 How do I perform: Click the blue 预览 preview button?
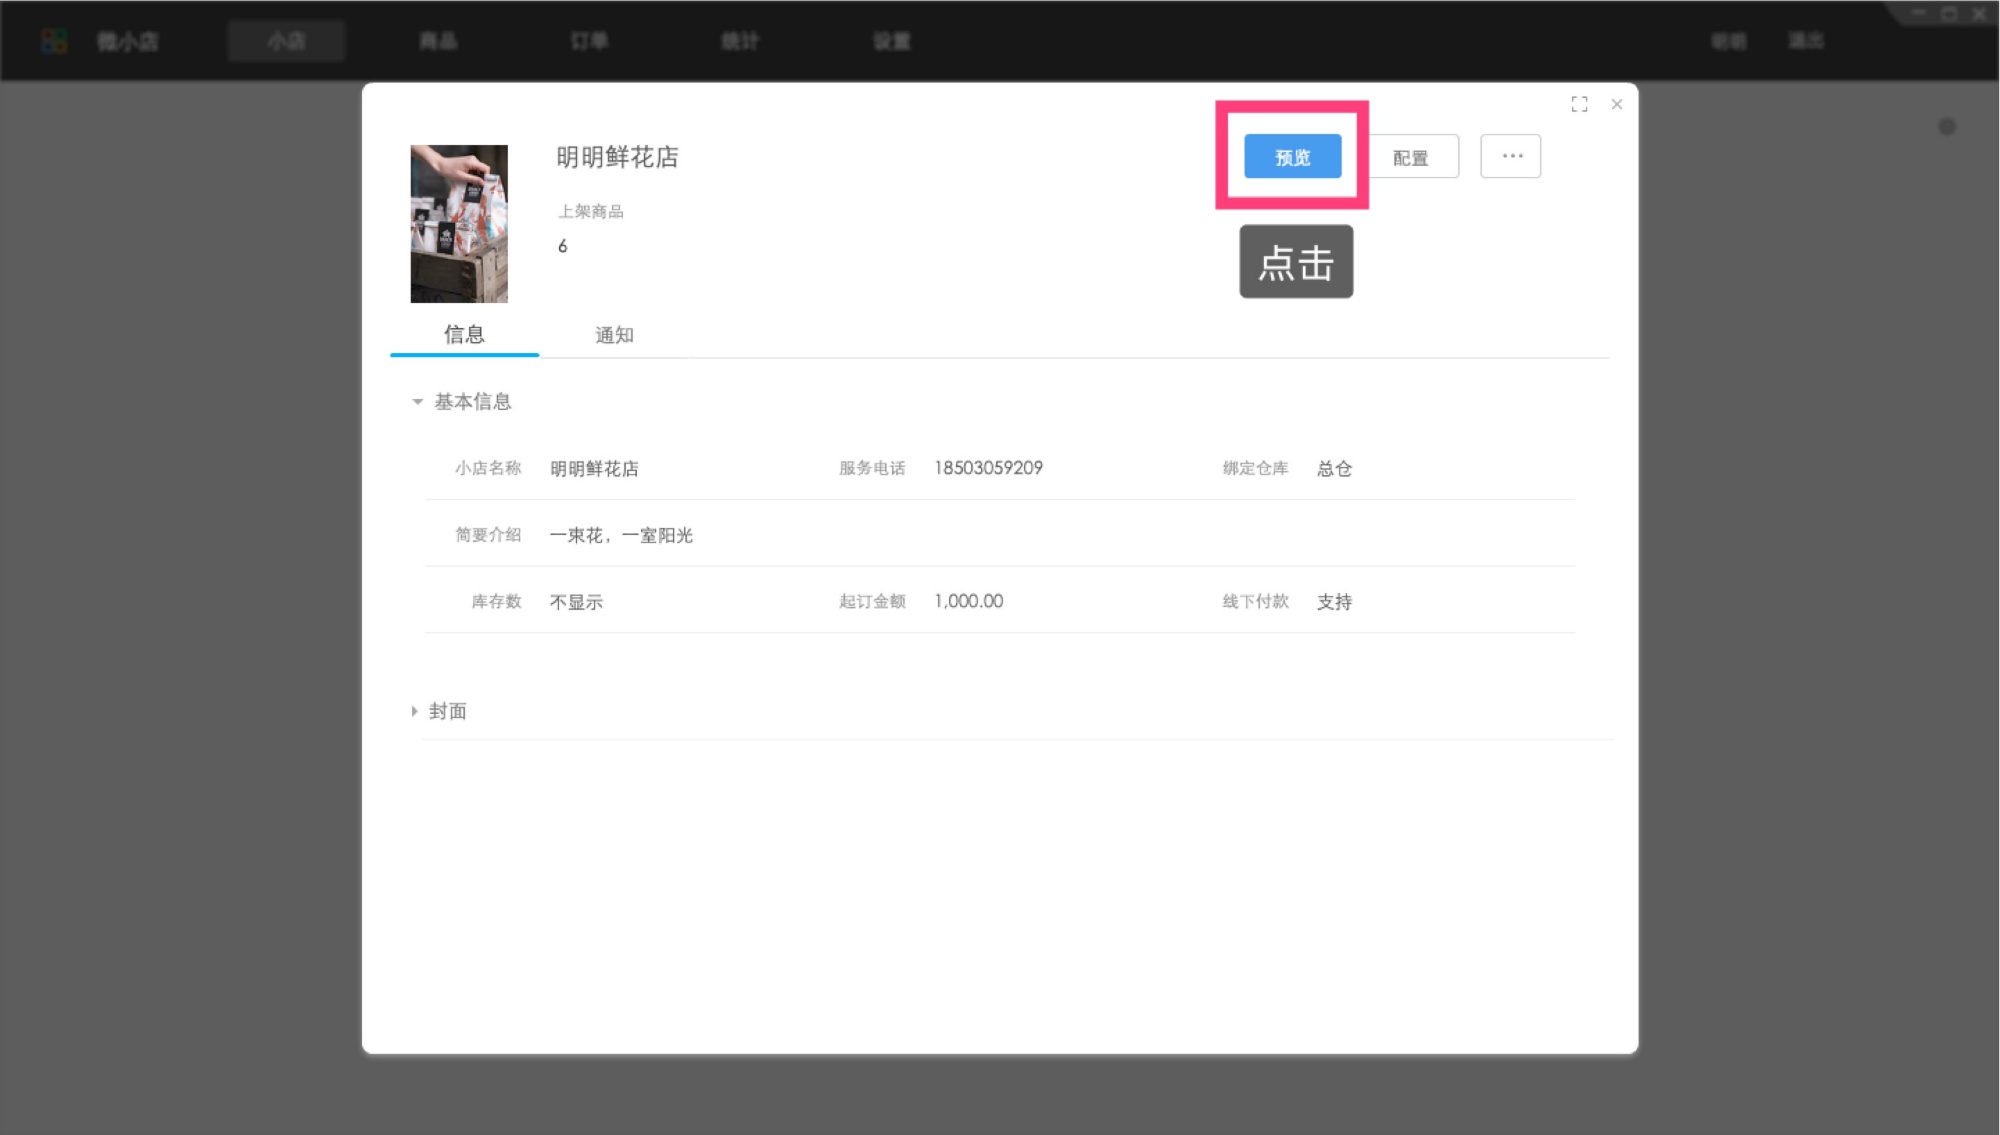1292,157
